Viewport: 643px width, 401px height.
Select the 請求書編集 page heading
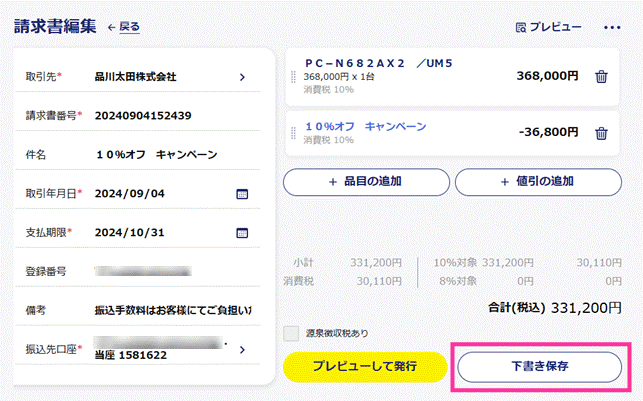pyautogui.click(x=55, y=27)
